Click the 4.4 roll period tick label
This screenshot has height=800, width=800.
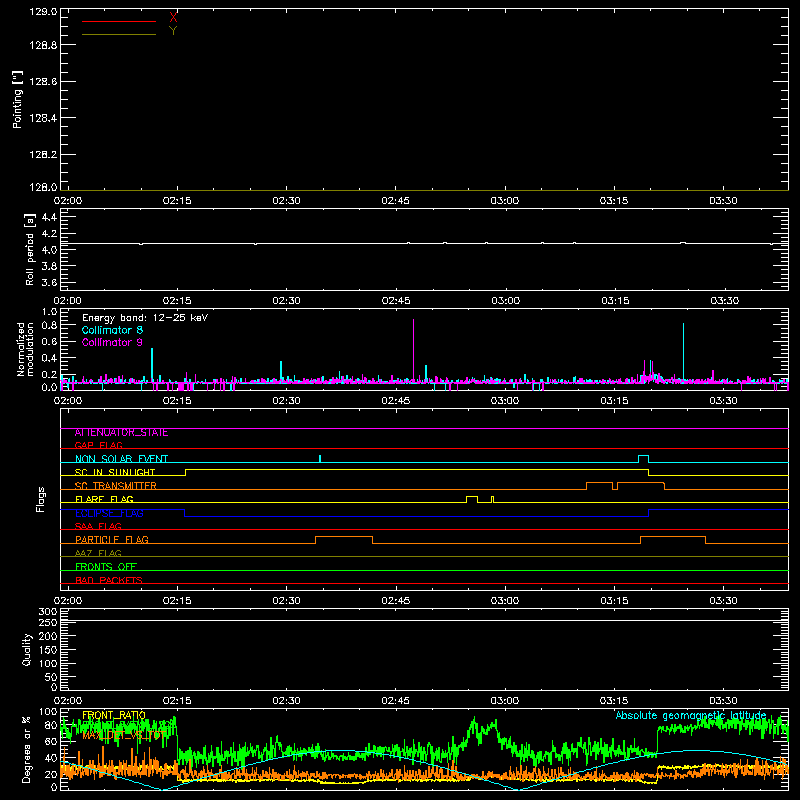[x=49, y=217]
